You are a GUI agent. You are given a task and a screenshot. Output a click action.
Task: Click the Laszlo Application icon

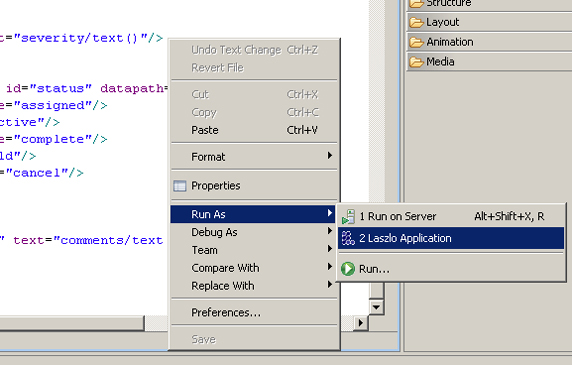coord(348,238)
